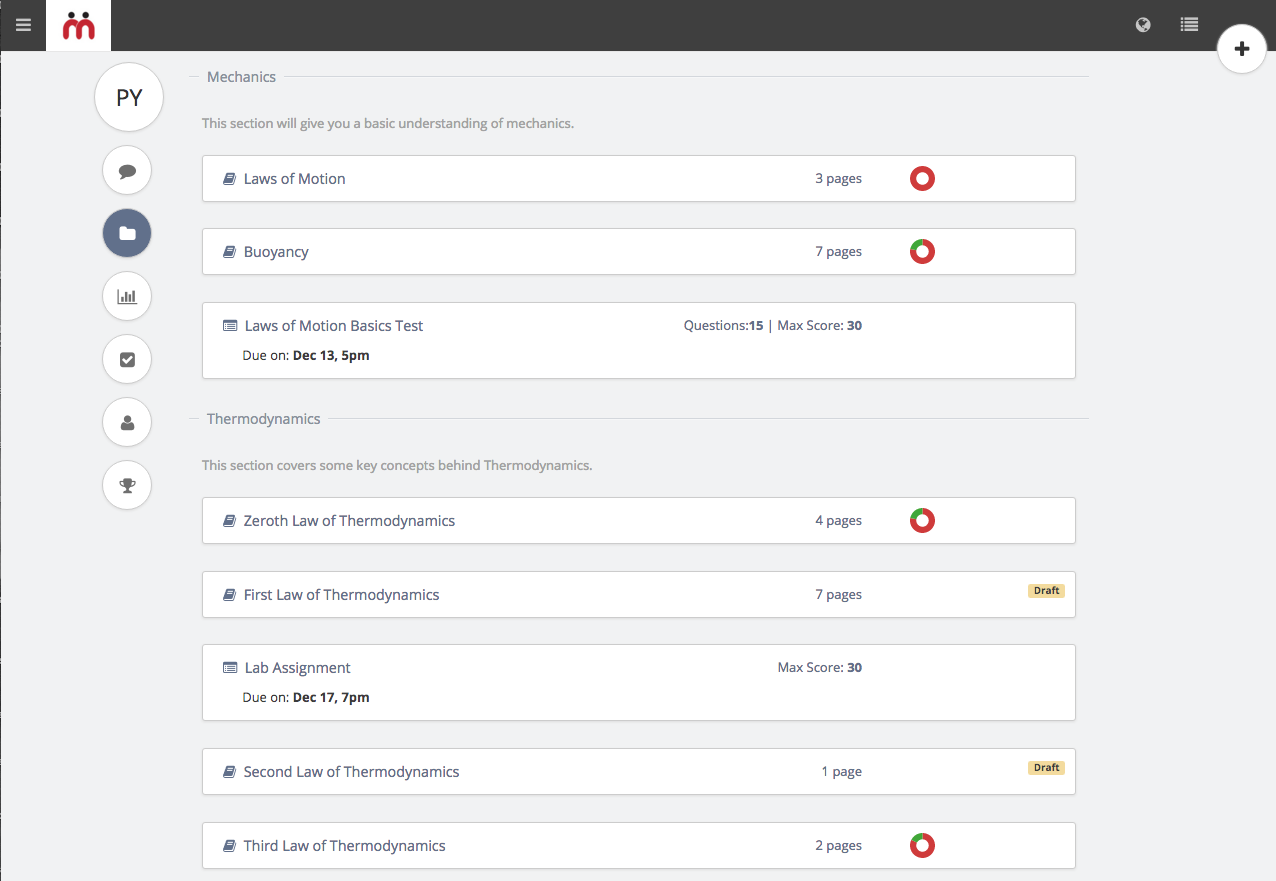The width and height of the screenshot is (1276, 881).
Task: Click the assignment icon beside Lab Assignment
Action: click(x=230, y=668)
